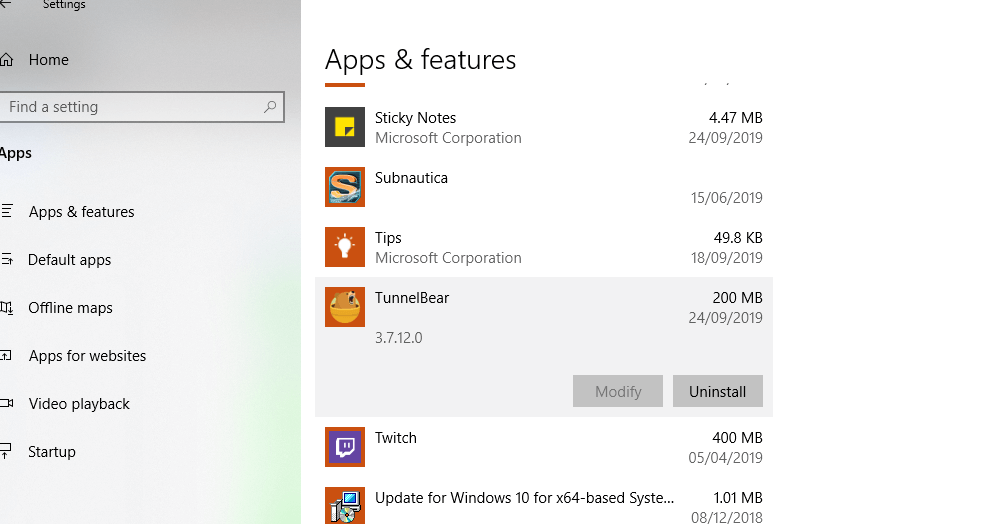984x524 pixels.
Task: Click Tips size 49.8 KB
Action: pyautogui.click(x=738, y=238)
